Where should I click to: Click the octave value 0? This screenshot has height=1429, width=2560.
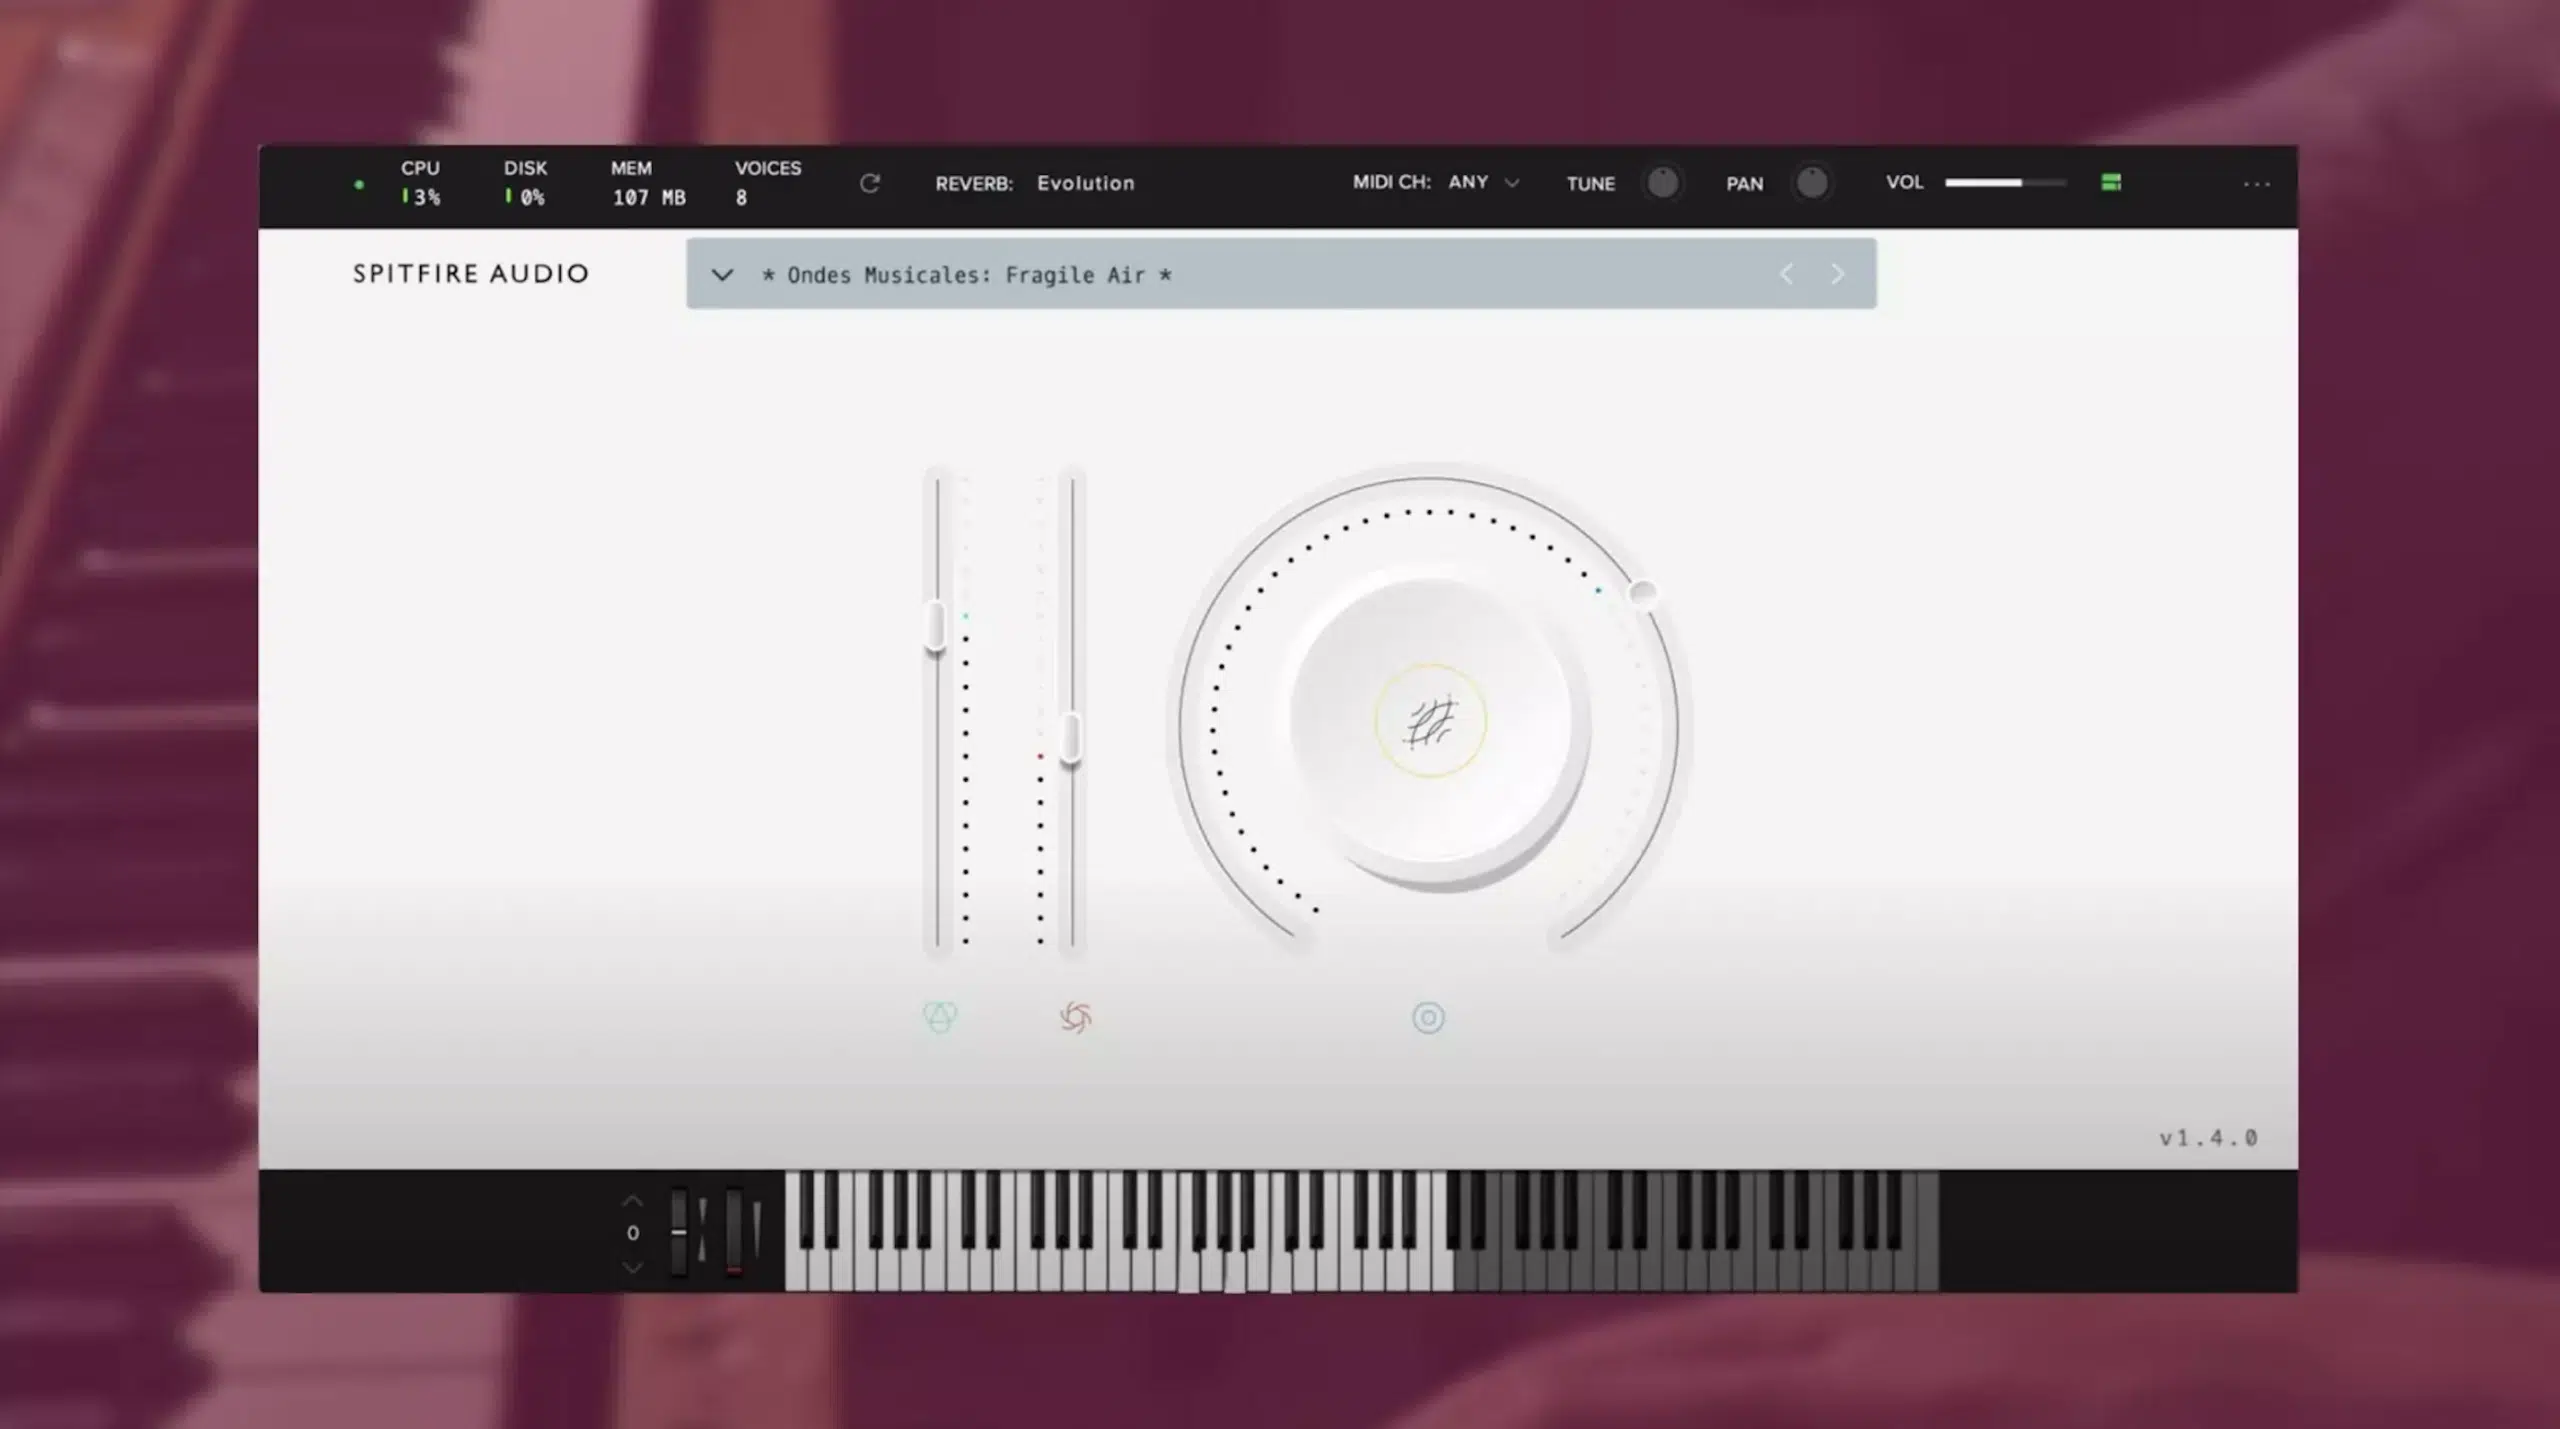[x=632, y=1233]
